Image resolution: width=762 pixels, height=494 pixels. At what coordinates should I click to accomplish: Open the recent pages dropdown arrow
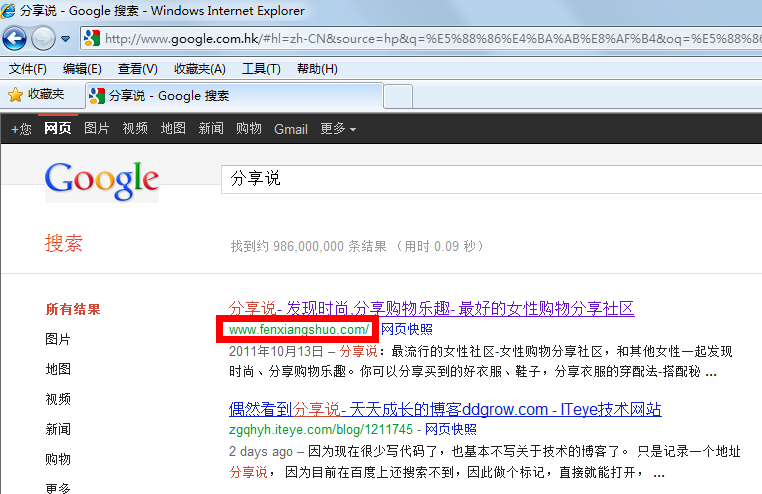click(66, 39)
